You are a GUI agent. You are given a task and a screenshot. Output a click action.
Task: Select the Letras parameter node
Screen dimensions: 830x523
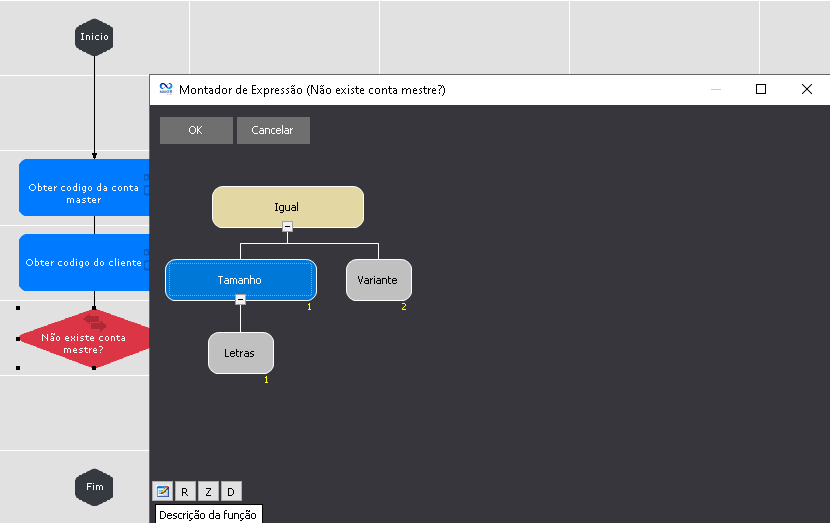coord(240,353)
